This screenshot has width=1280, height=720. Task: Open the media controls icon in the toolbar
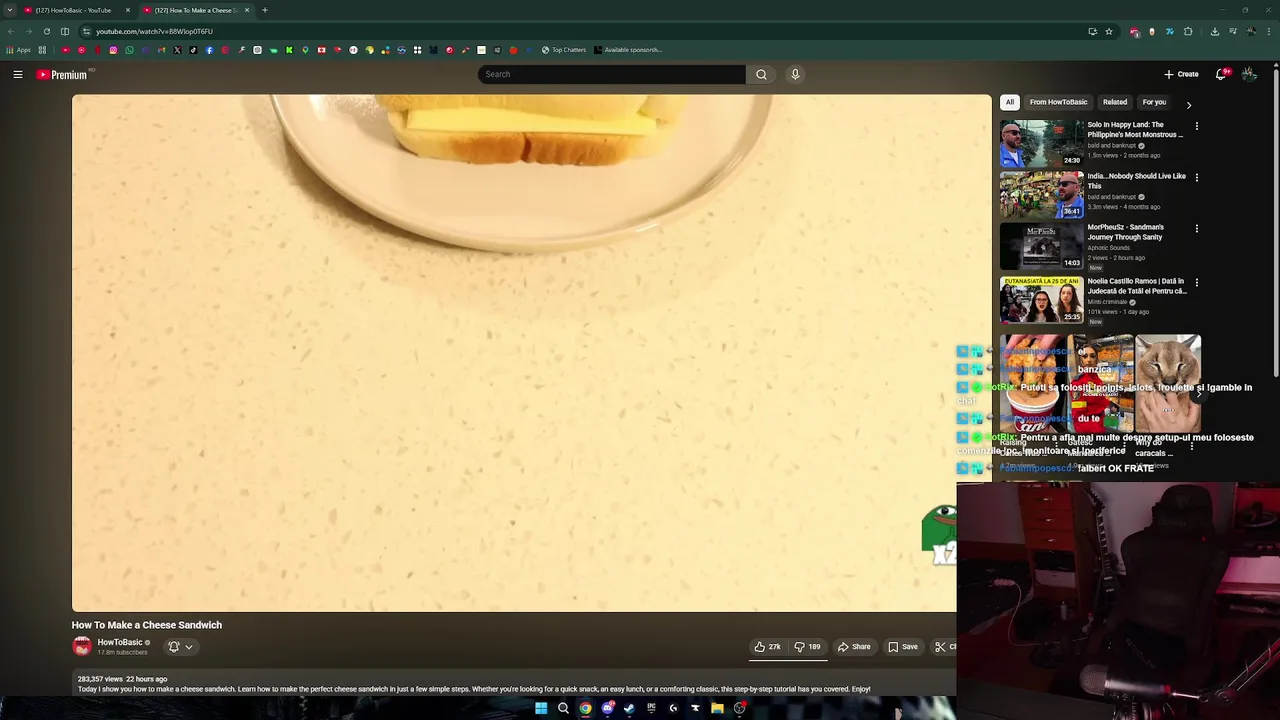click(x=1233, y=31)
